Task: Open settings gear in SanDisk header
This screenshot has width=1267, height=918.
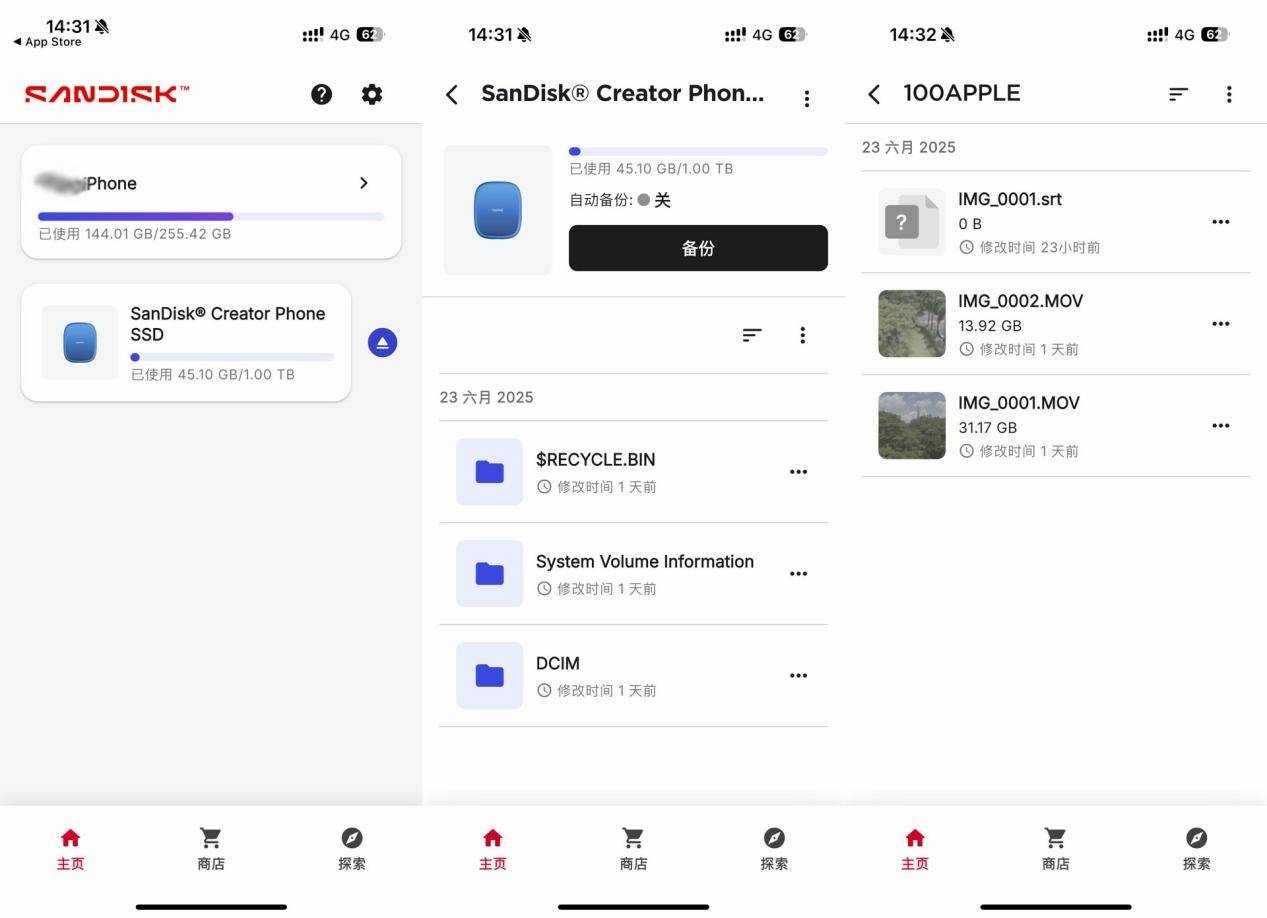Action: [x=372, y=94]
